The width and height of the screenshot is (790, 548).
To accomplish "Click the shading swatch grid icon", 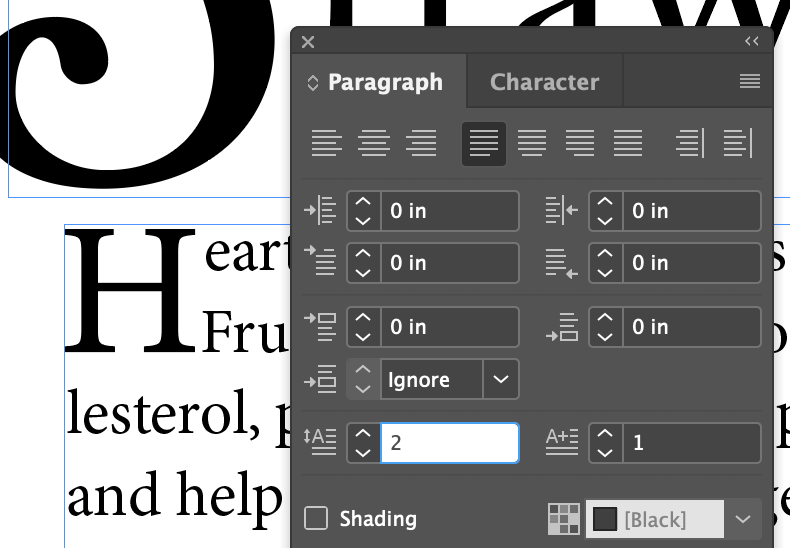I will coord(563,519).
